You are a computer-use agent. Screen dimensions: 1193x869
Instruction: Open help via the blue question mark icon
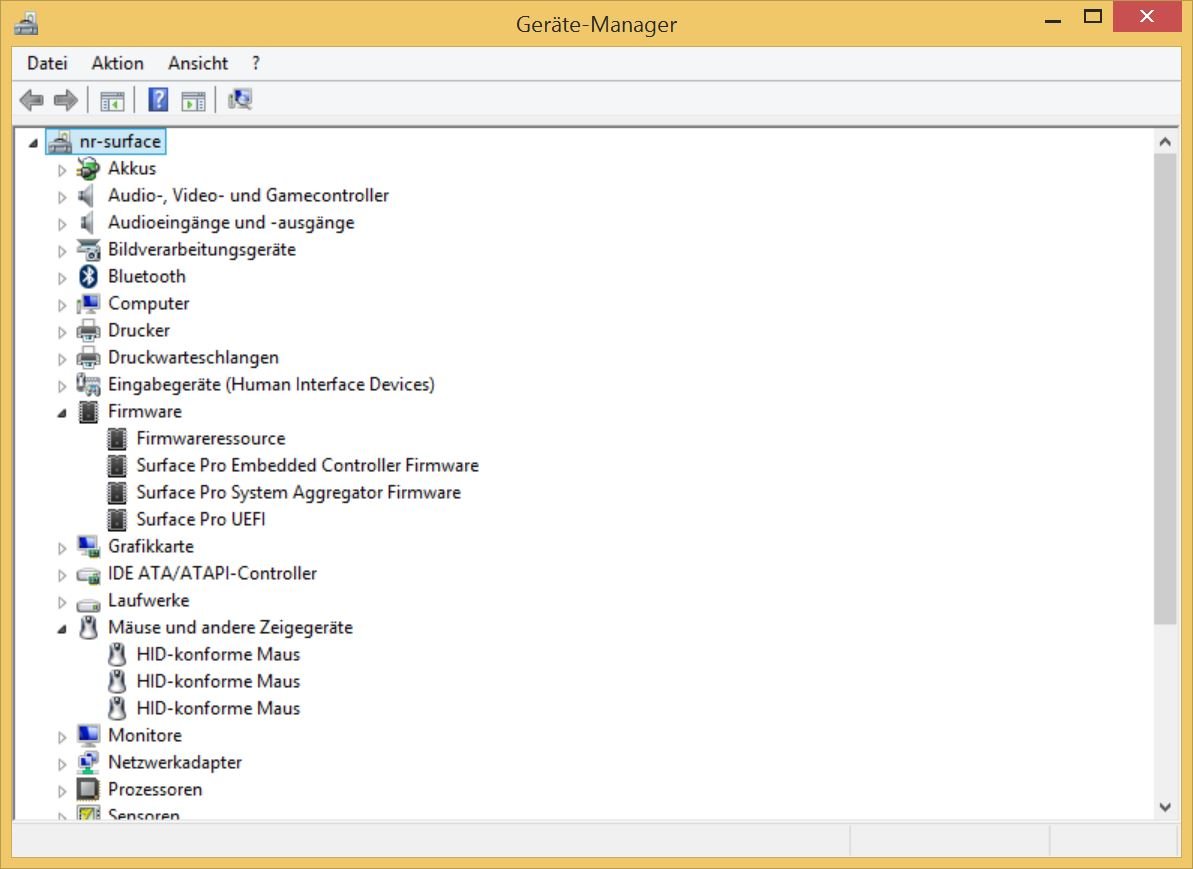click(x=158, y=100)
